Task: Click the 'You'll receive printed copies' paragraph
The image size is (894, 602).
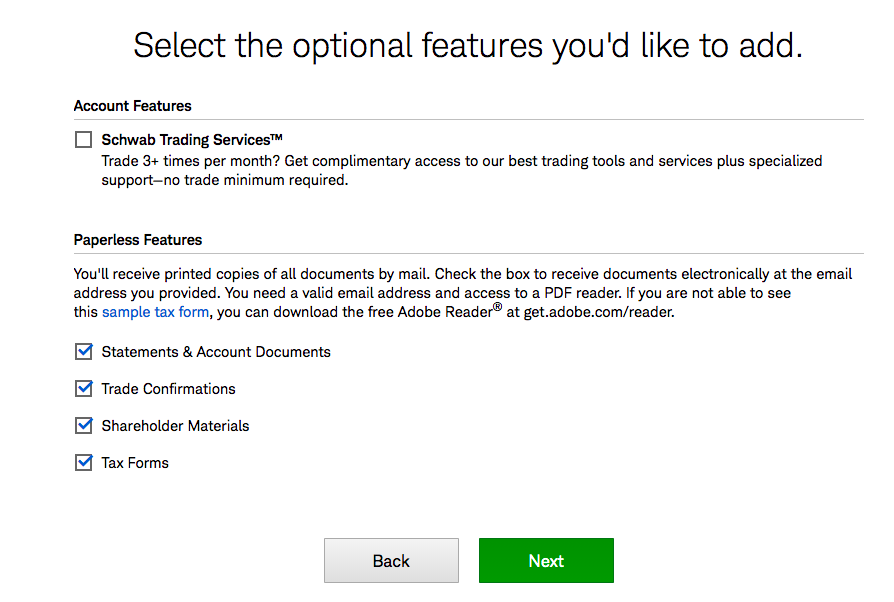Action: [463, 293]
